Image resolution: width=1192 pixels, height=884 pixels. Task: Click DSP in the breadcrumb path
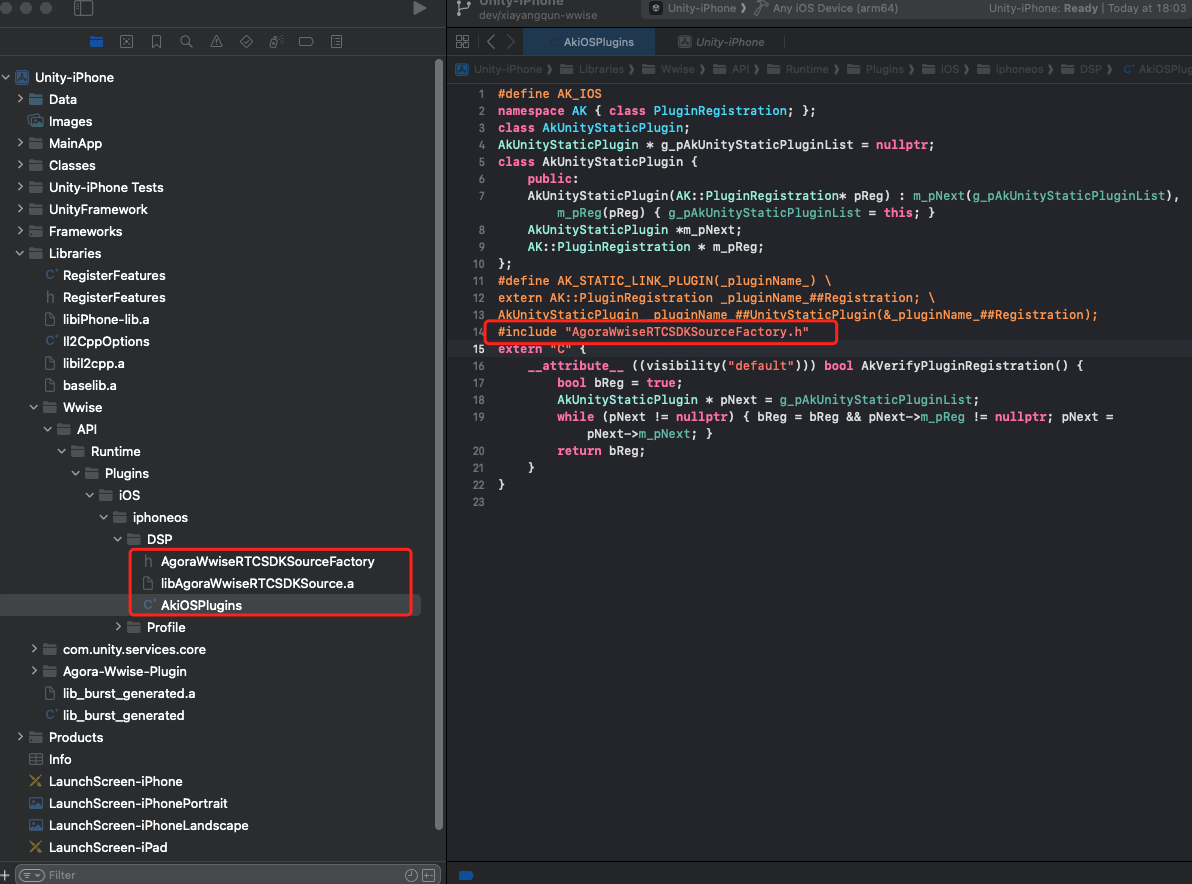point(1081,69)
